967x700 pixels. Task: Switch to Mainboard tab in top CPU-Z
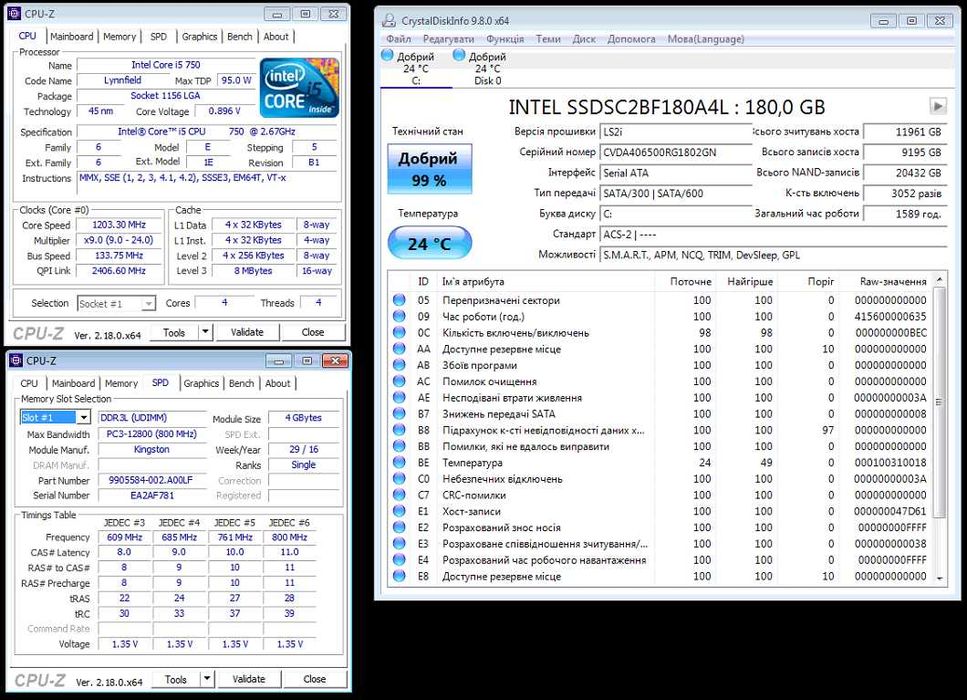tap(72, 36)
